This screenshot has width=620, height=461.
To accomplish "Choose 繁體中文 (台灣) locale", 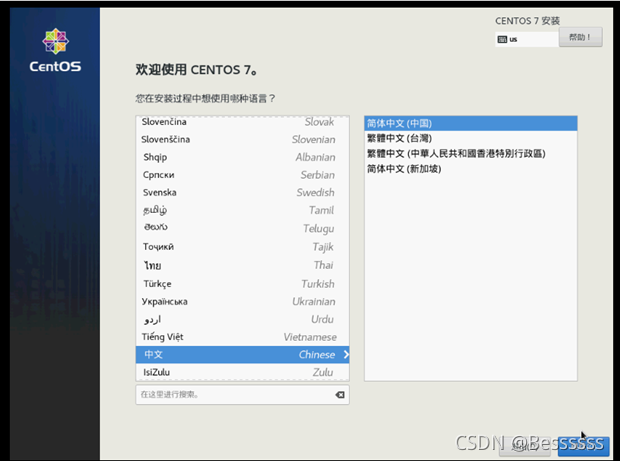I will (471, 138).
